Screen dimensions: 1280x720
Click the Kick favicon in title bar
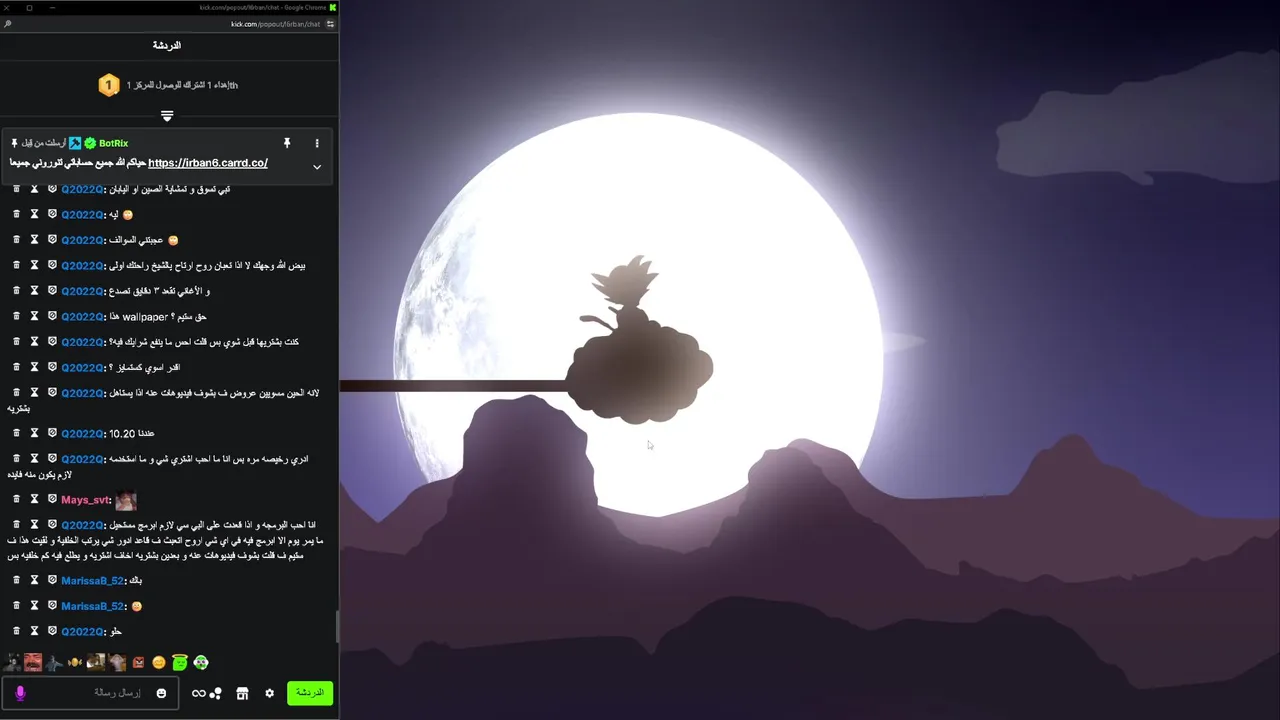tap(333, 7)
